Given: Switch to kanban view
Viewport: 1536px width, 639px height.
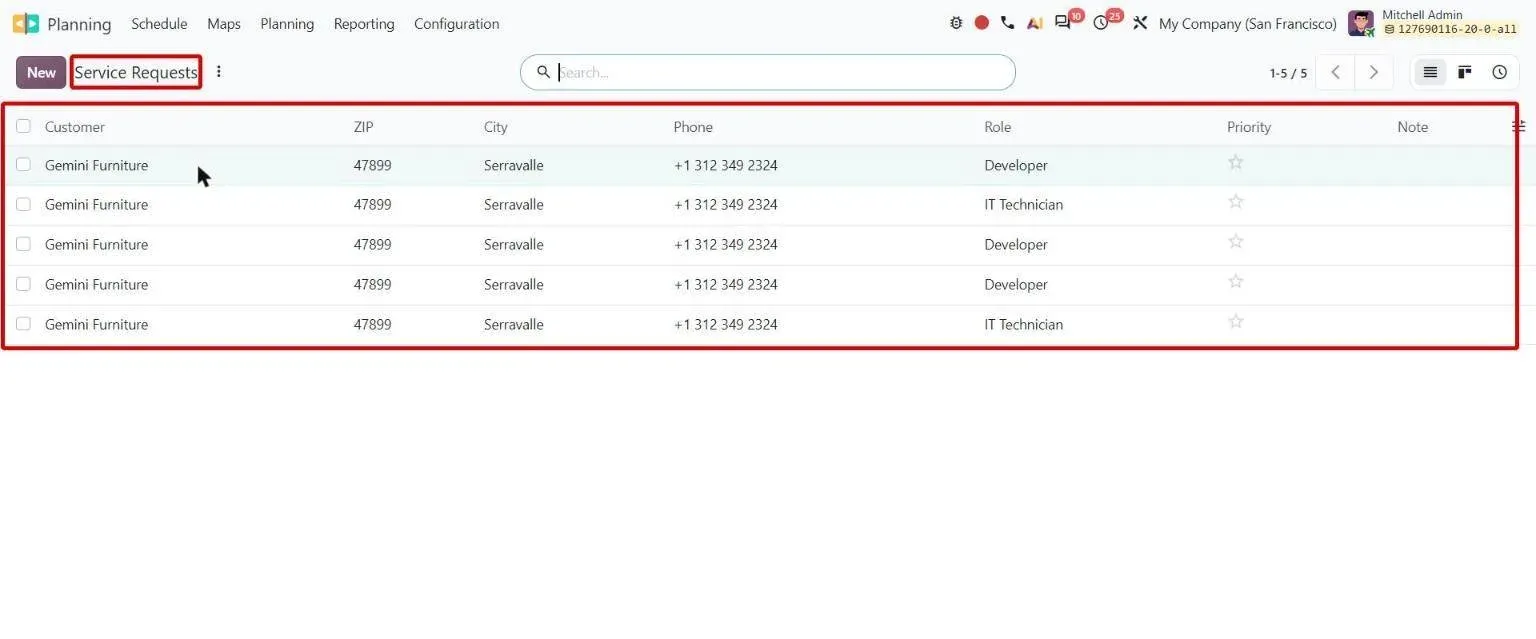Looking at the screenshot, I should pos(1465,72).
